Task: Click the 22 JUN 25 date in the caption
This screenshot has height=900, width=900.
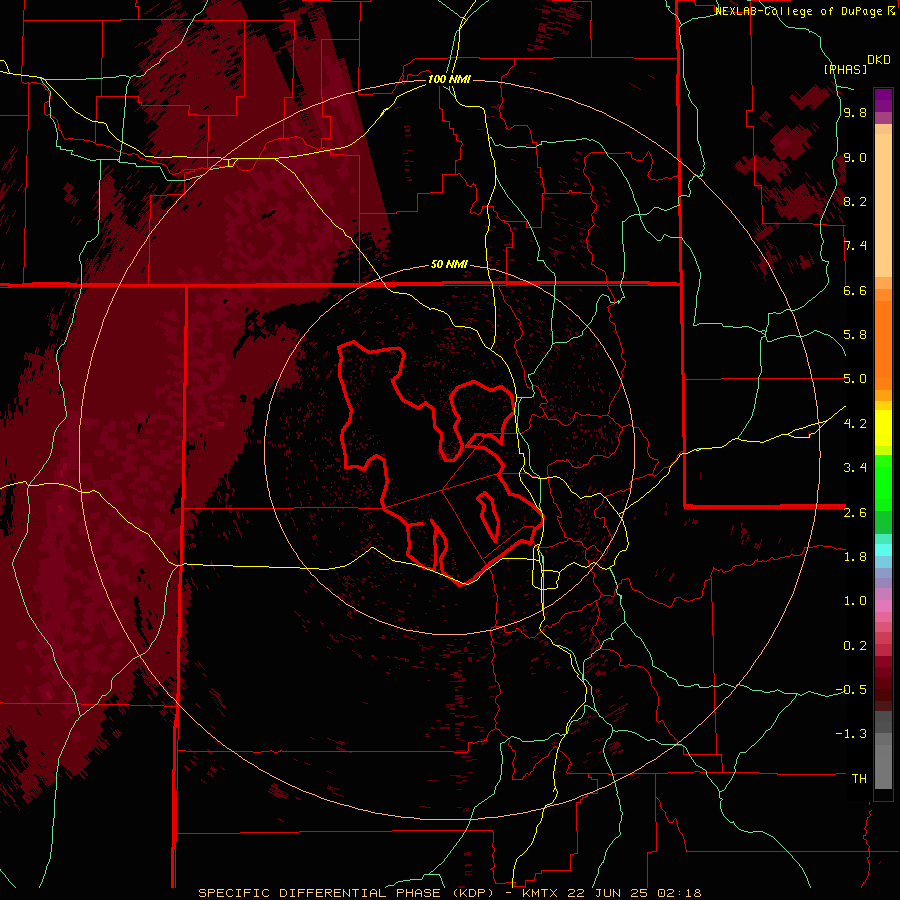Action: coord(606,893)
